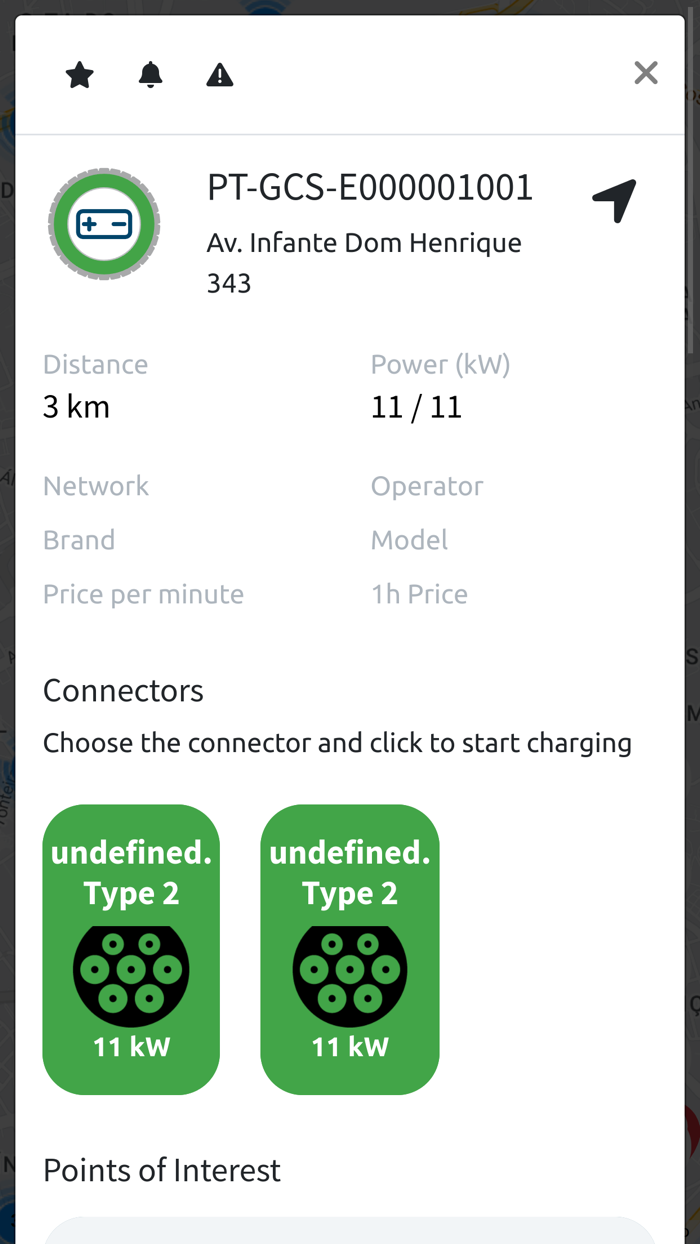Mark the charging station as favorite

79,74
